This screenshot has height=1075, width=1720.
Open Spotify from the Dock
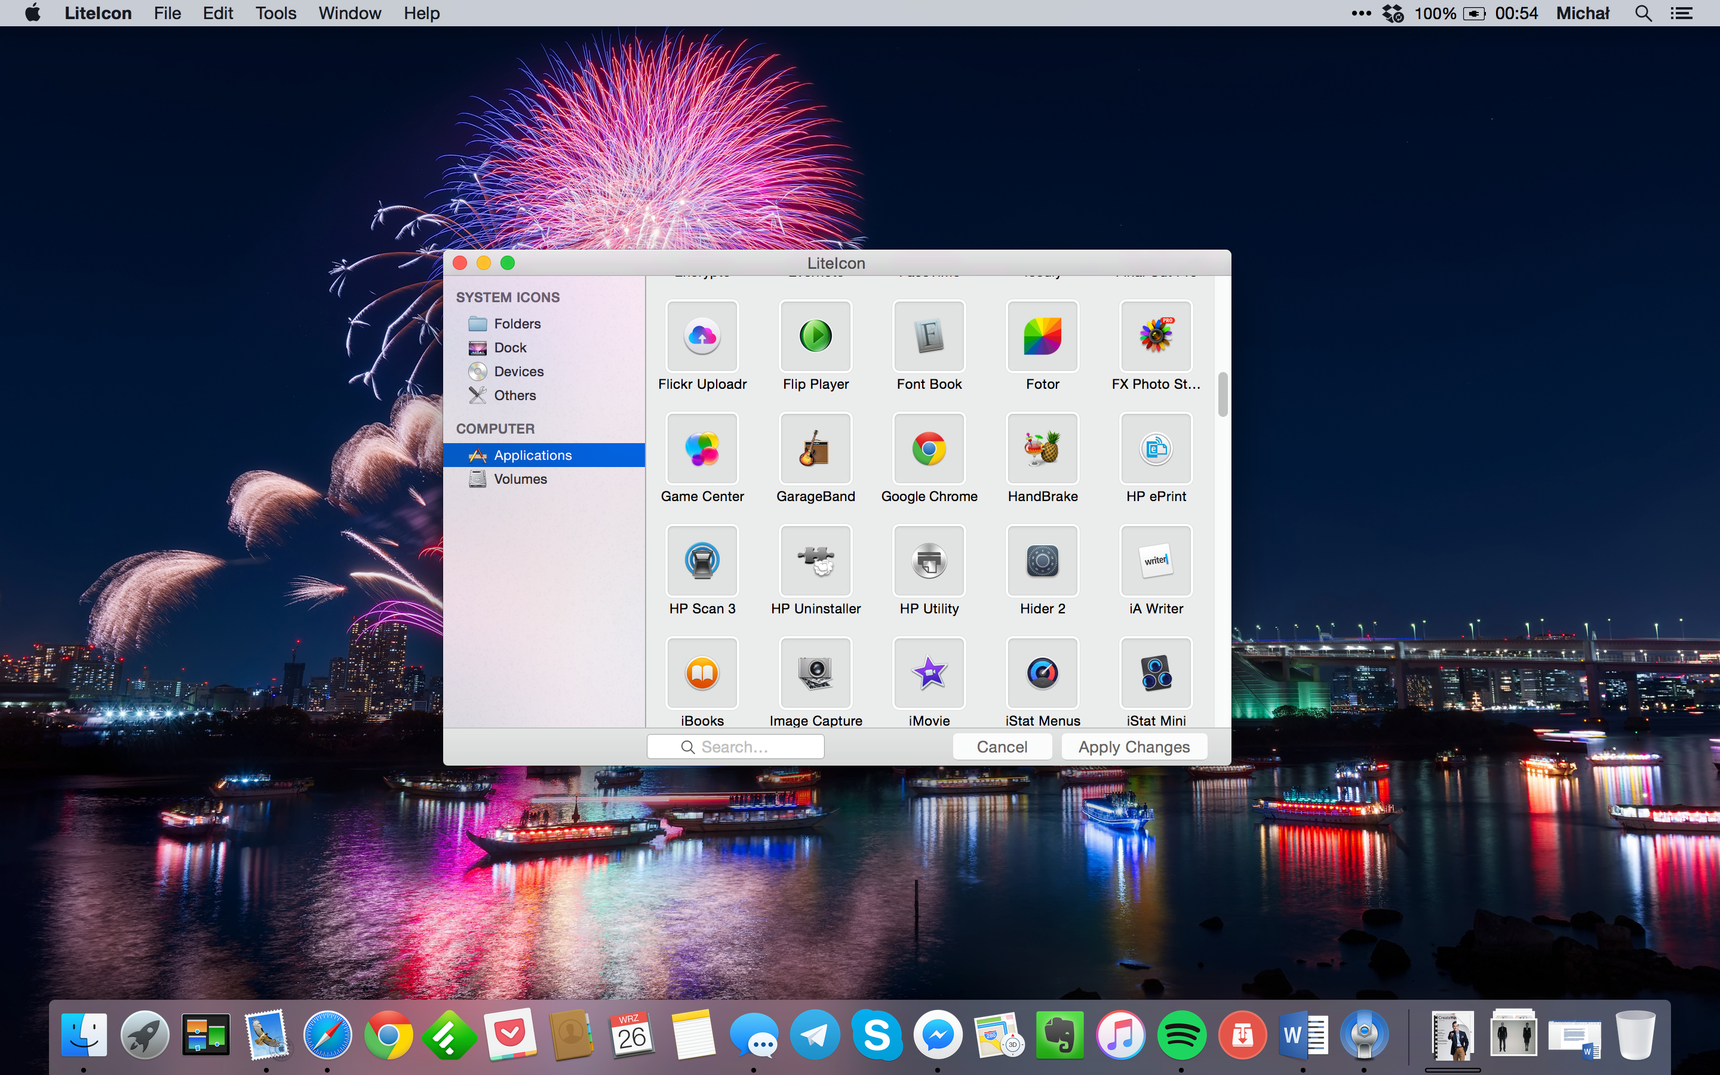click(x=1181, y=1036)
